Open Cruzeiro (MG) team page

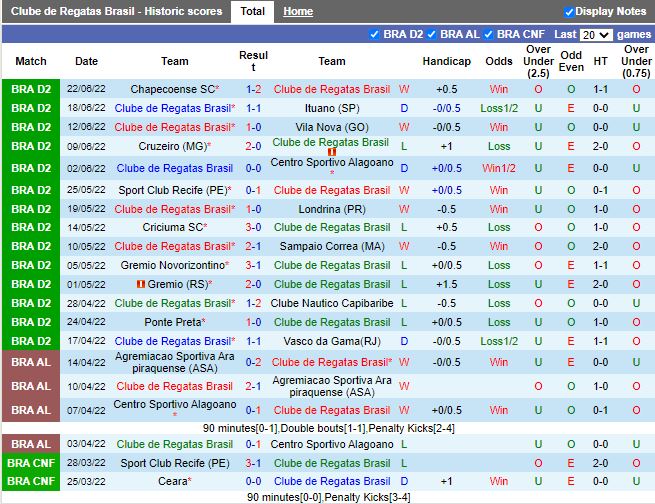click(x=173, y=146)
